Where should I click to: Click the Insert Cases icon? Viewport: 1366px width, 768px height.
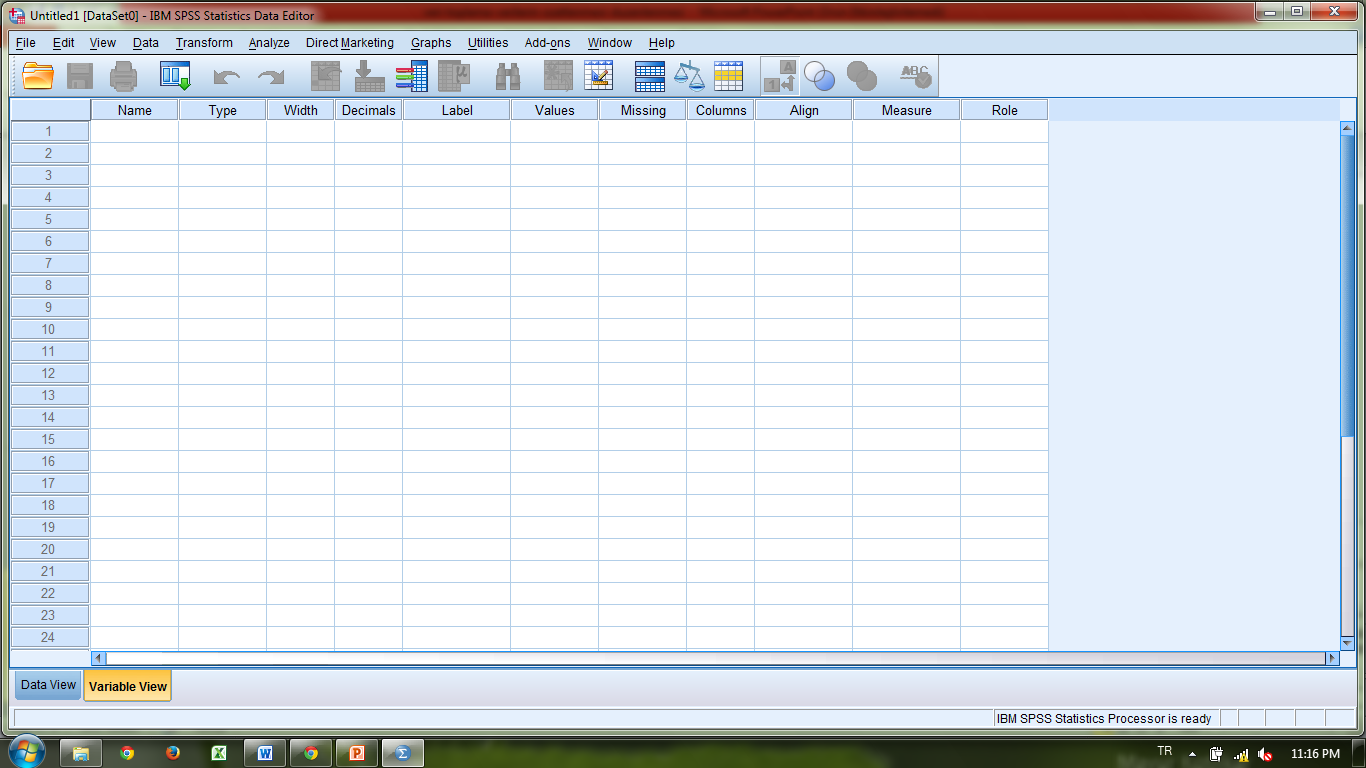(558, 76)
